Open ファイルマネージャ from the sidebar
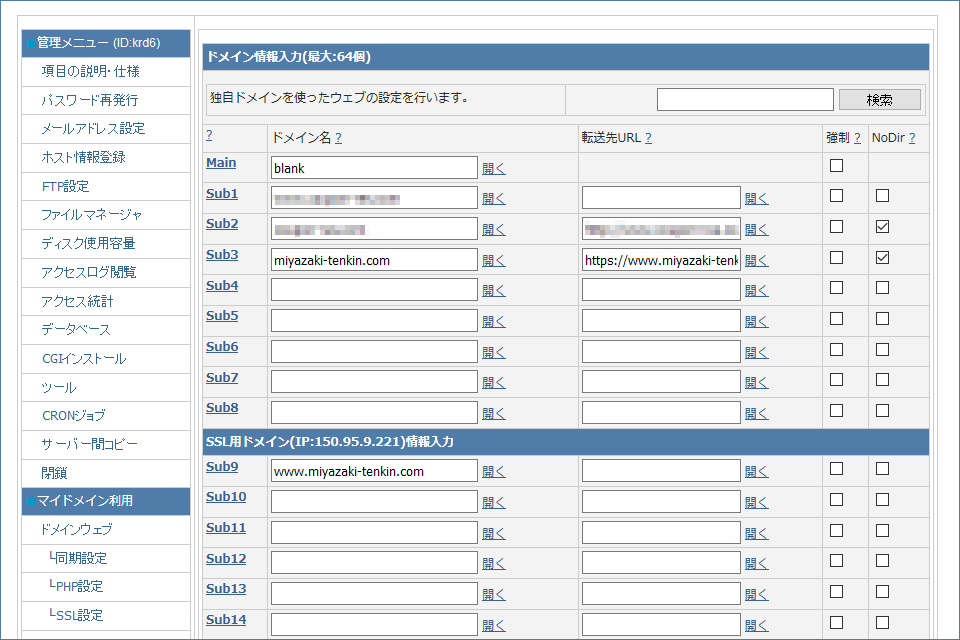The image size is (960, 640). 91,214
